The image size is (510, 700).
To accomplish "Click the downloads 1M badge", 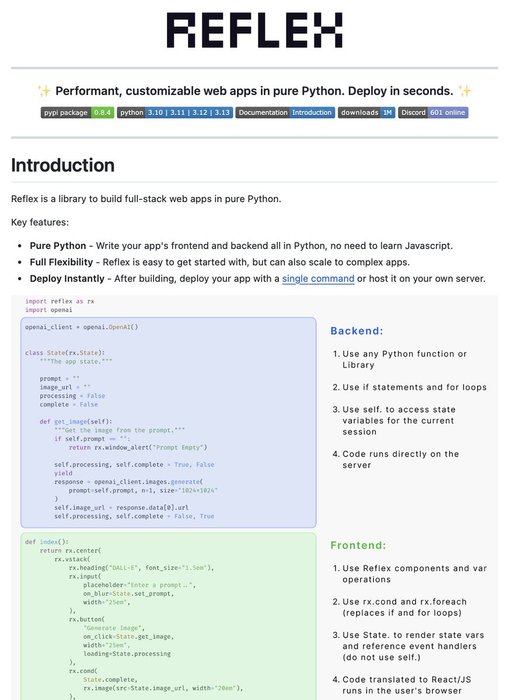I will 366,112.
